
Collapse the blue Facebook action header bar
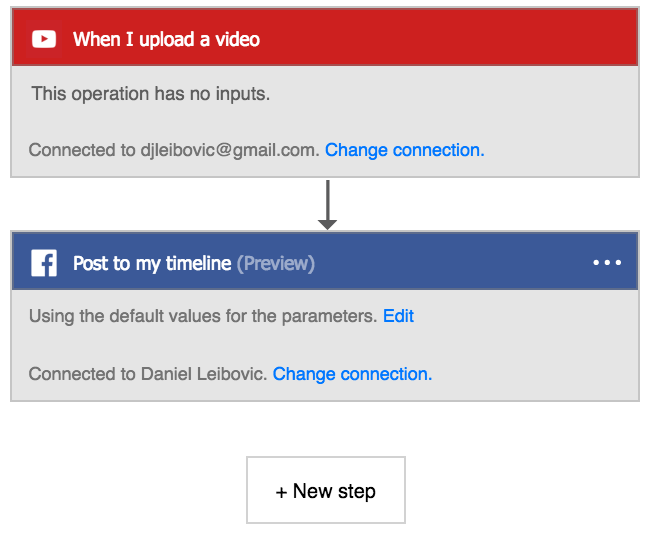point(450,263)
